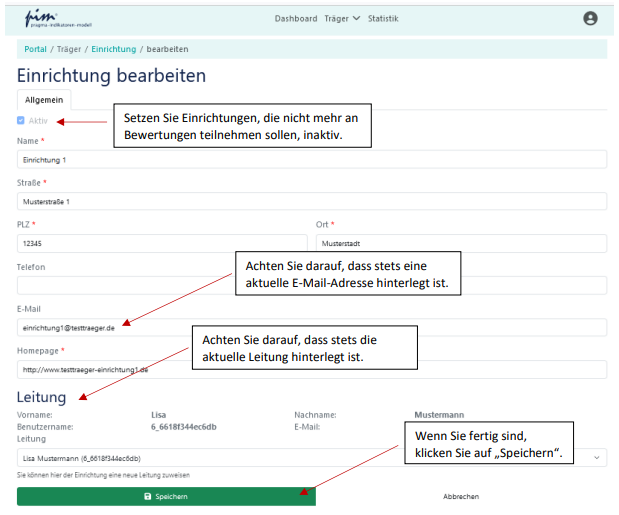Image resolution: width=619 pixels, height=515 pixels.
Task: Switch to the Allgemein tab
Action: pyautogui.click(x=44, y=100)
